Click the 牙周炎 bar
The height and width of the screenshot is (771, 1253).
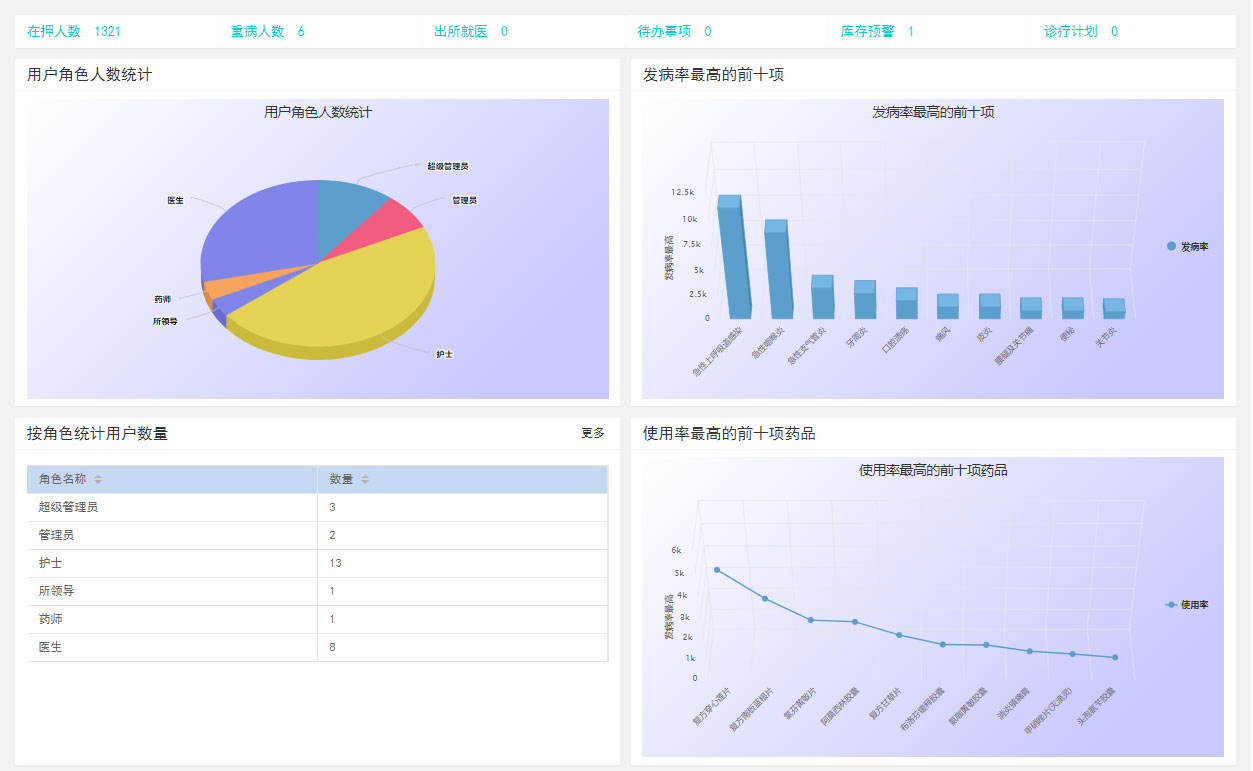pos(866,300)
